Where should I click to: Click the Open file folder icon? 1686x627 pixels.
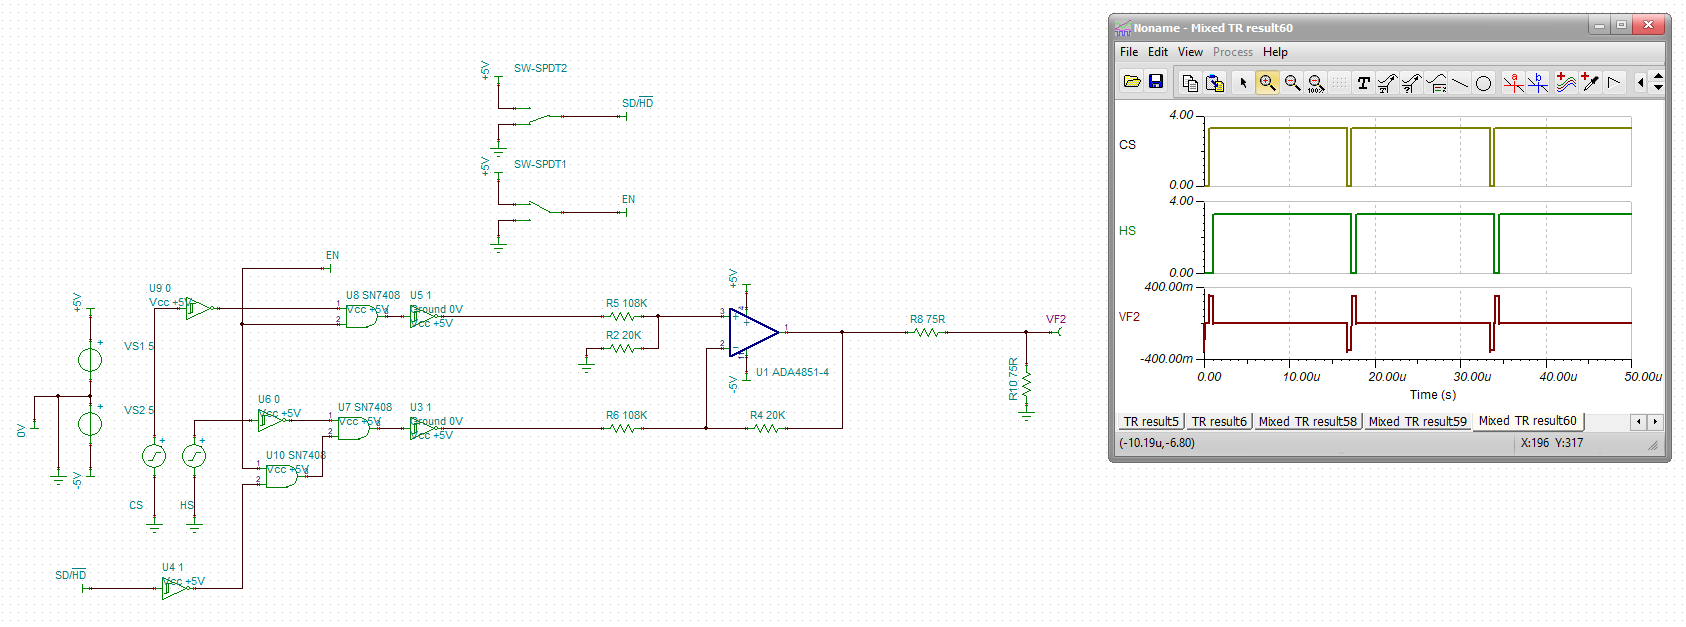tap(1132, 82)
